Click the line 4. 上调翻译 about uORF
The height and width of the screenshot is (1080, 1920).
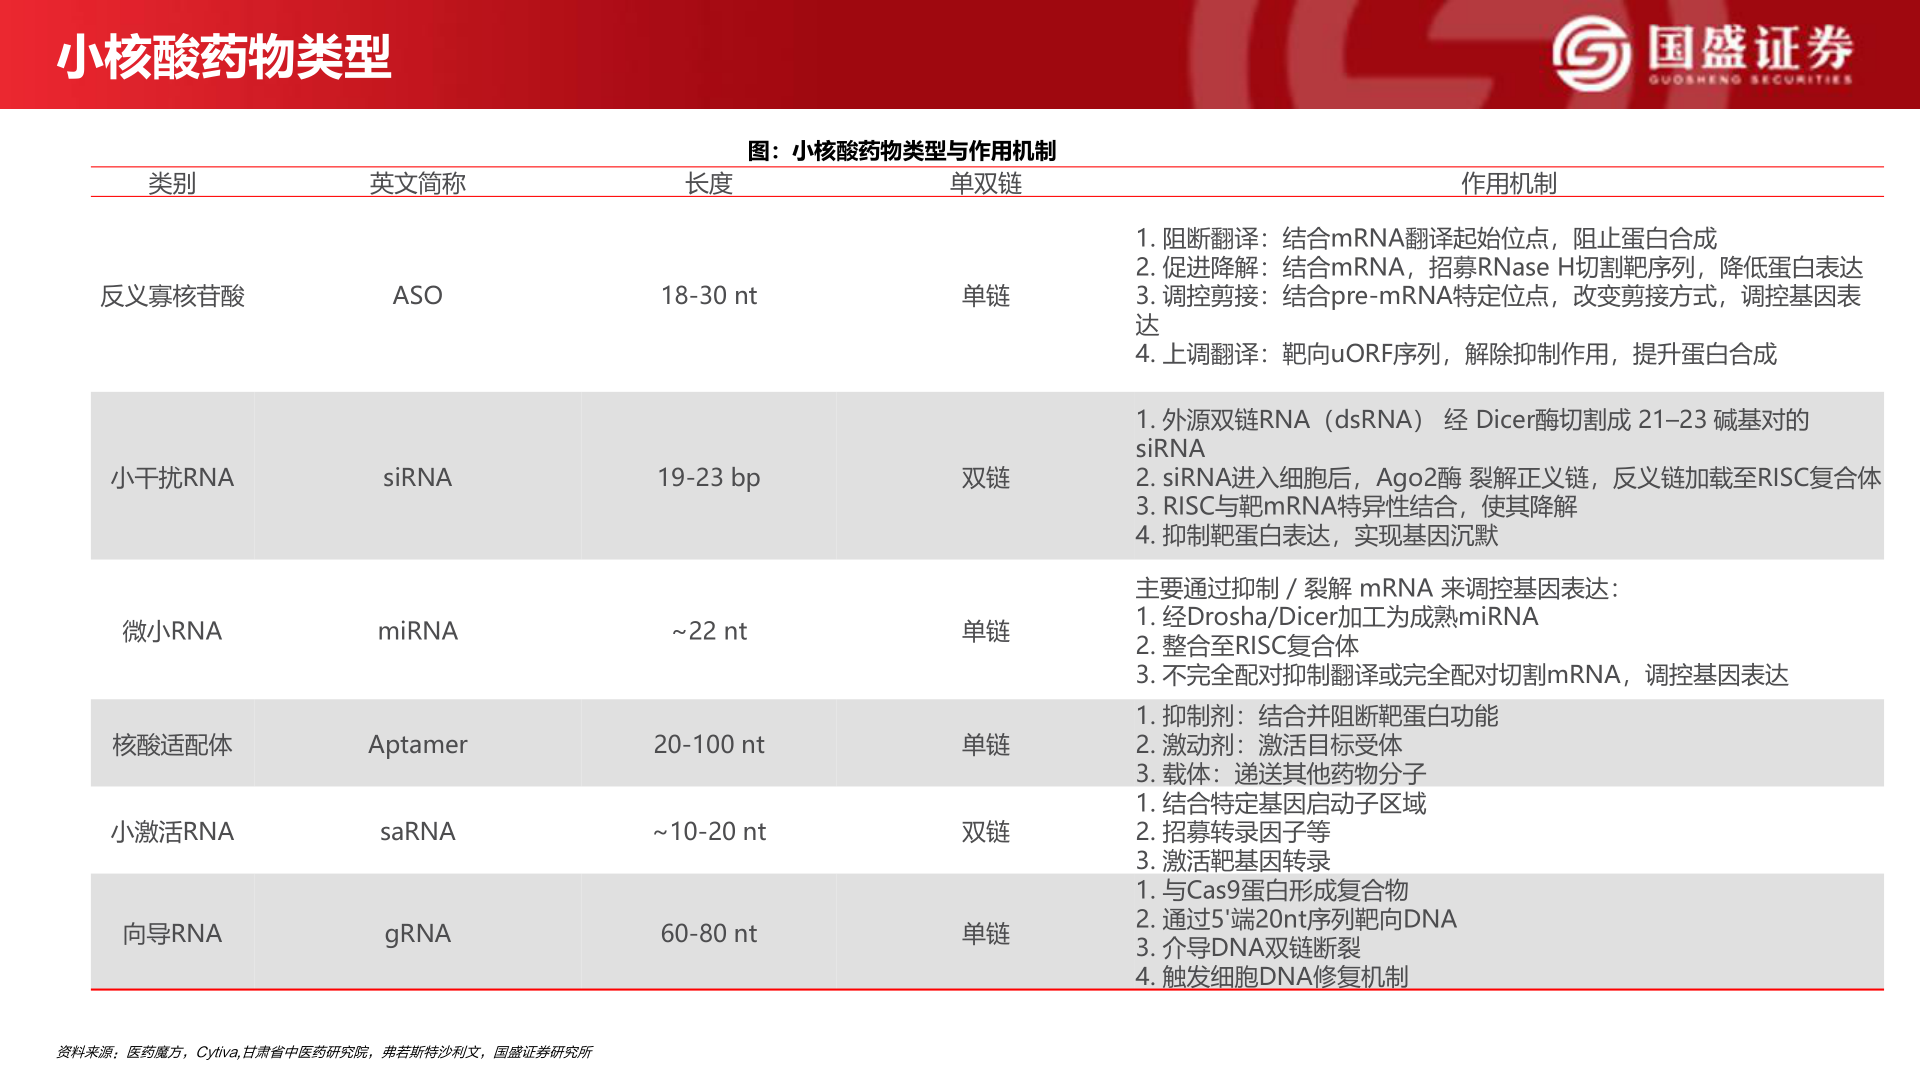pos(1456,354)
